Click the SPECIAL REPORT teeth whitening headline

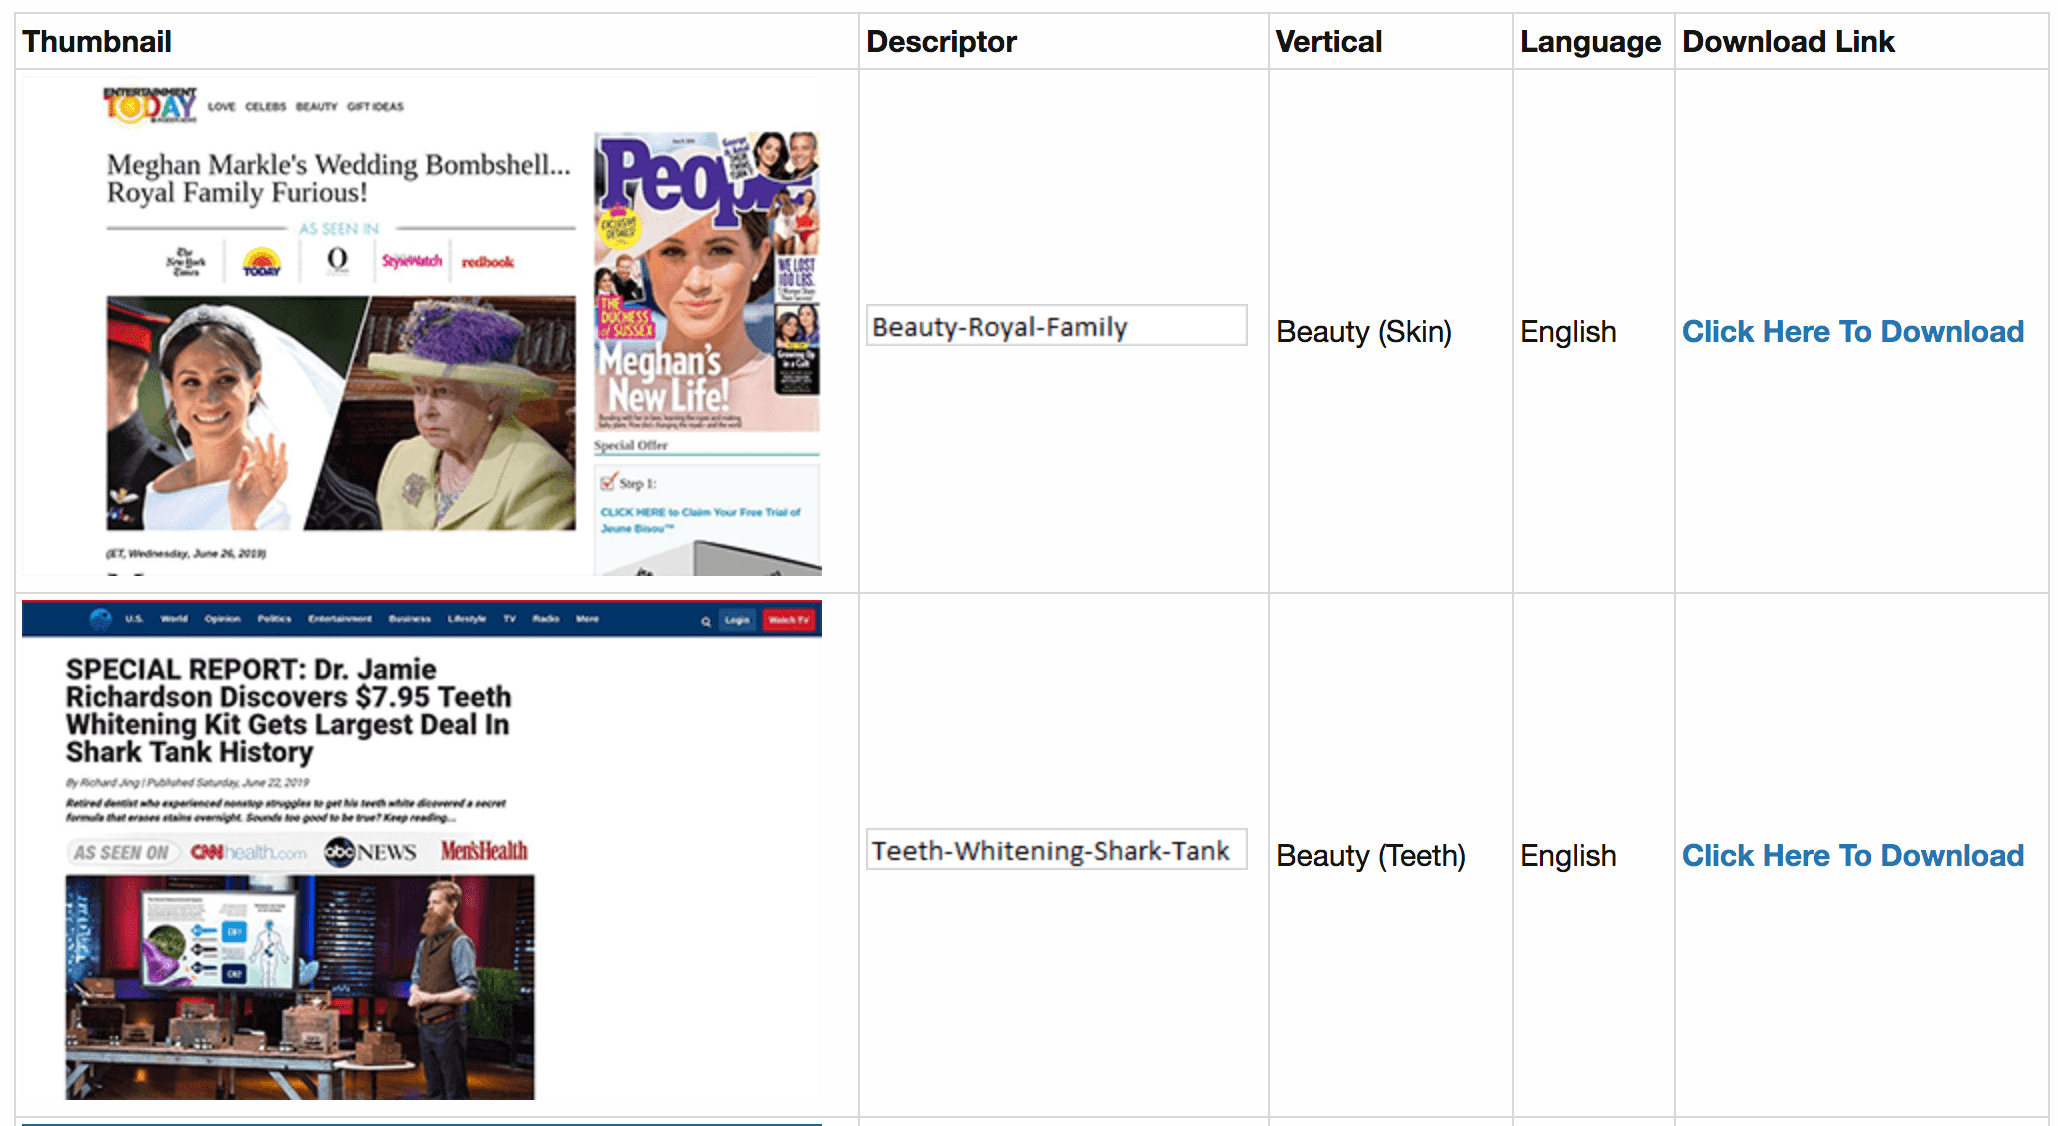(288, 710)
